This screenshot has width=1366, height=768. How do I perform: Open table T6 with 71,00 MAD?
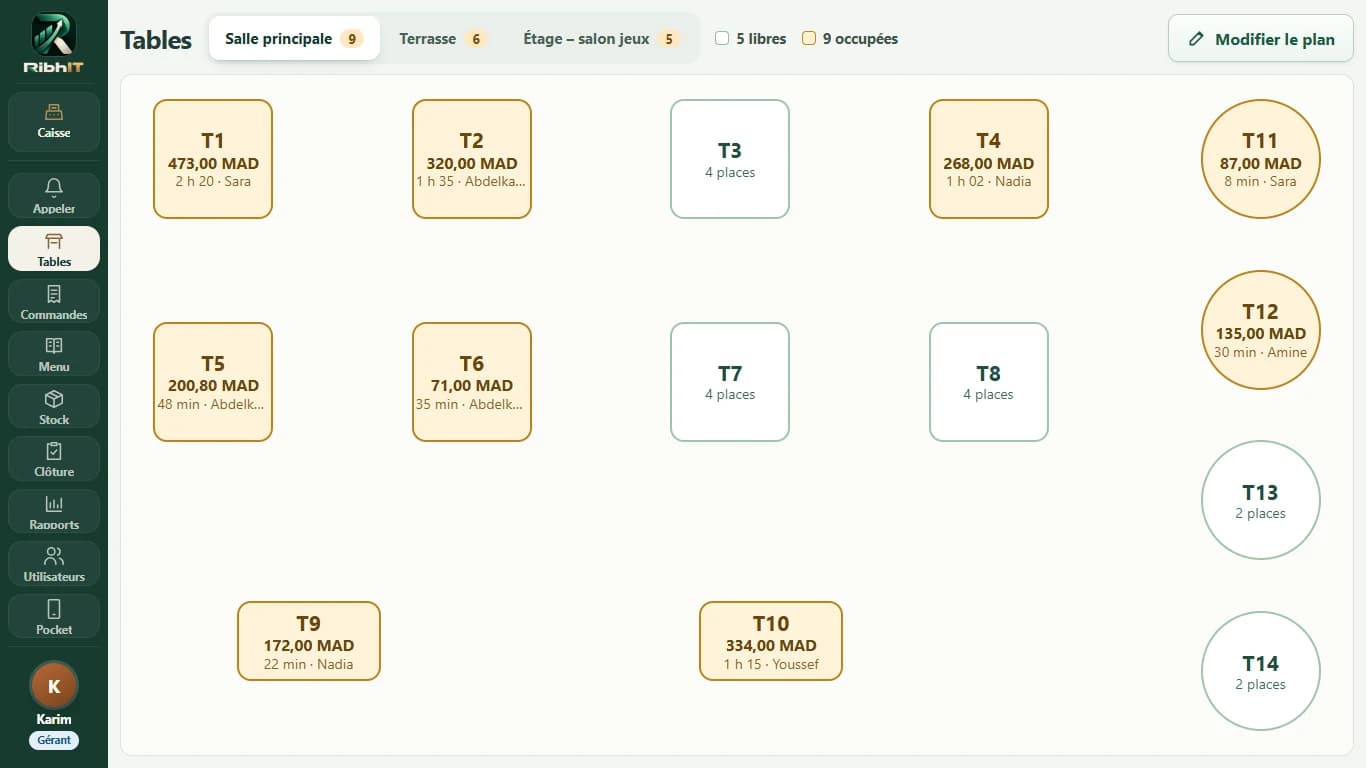[472, 382]
